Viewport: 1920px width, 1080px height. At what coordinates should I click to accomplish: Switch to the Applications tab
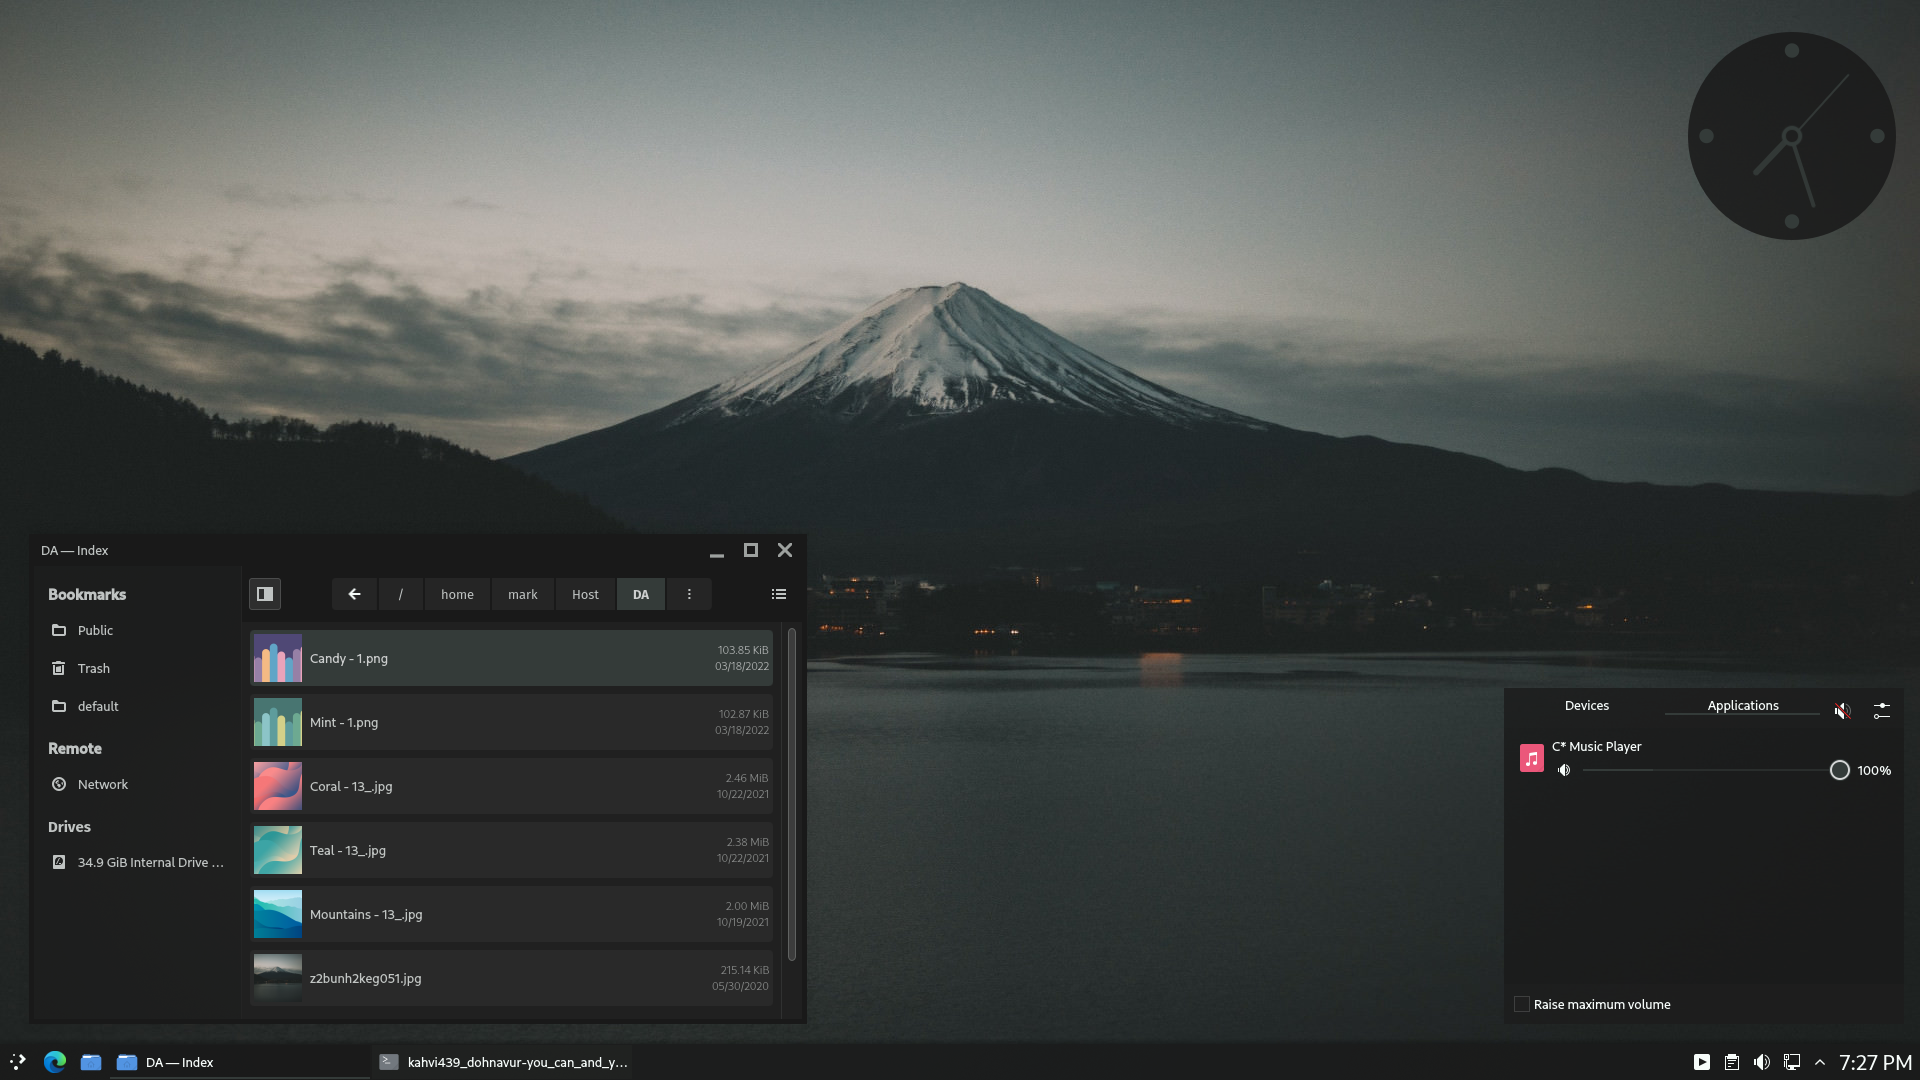[x=1743, y=705]
